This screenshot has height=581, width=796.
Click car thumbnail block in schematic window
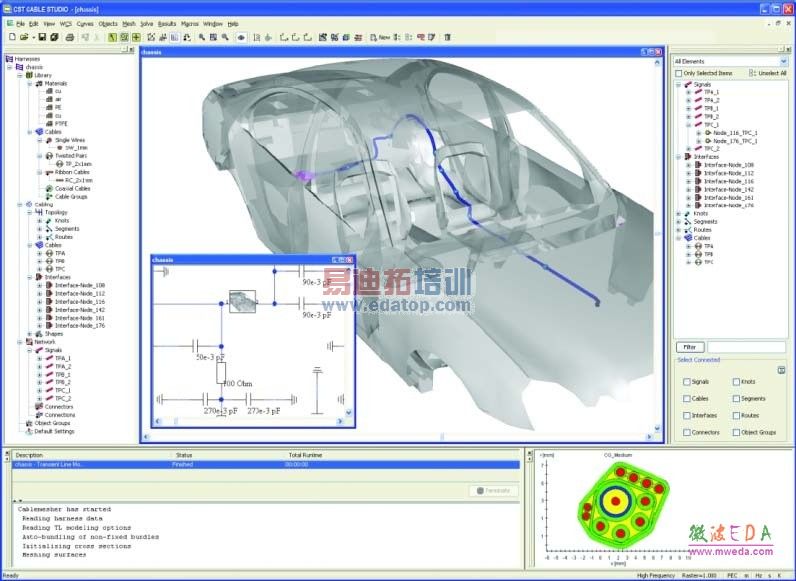coord(242,301)
